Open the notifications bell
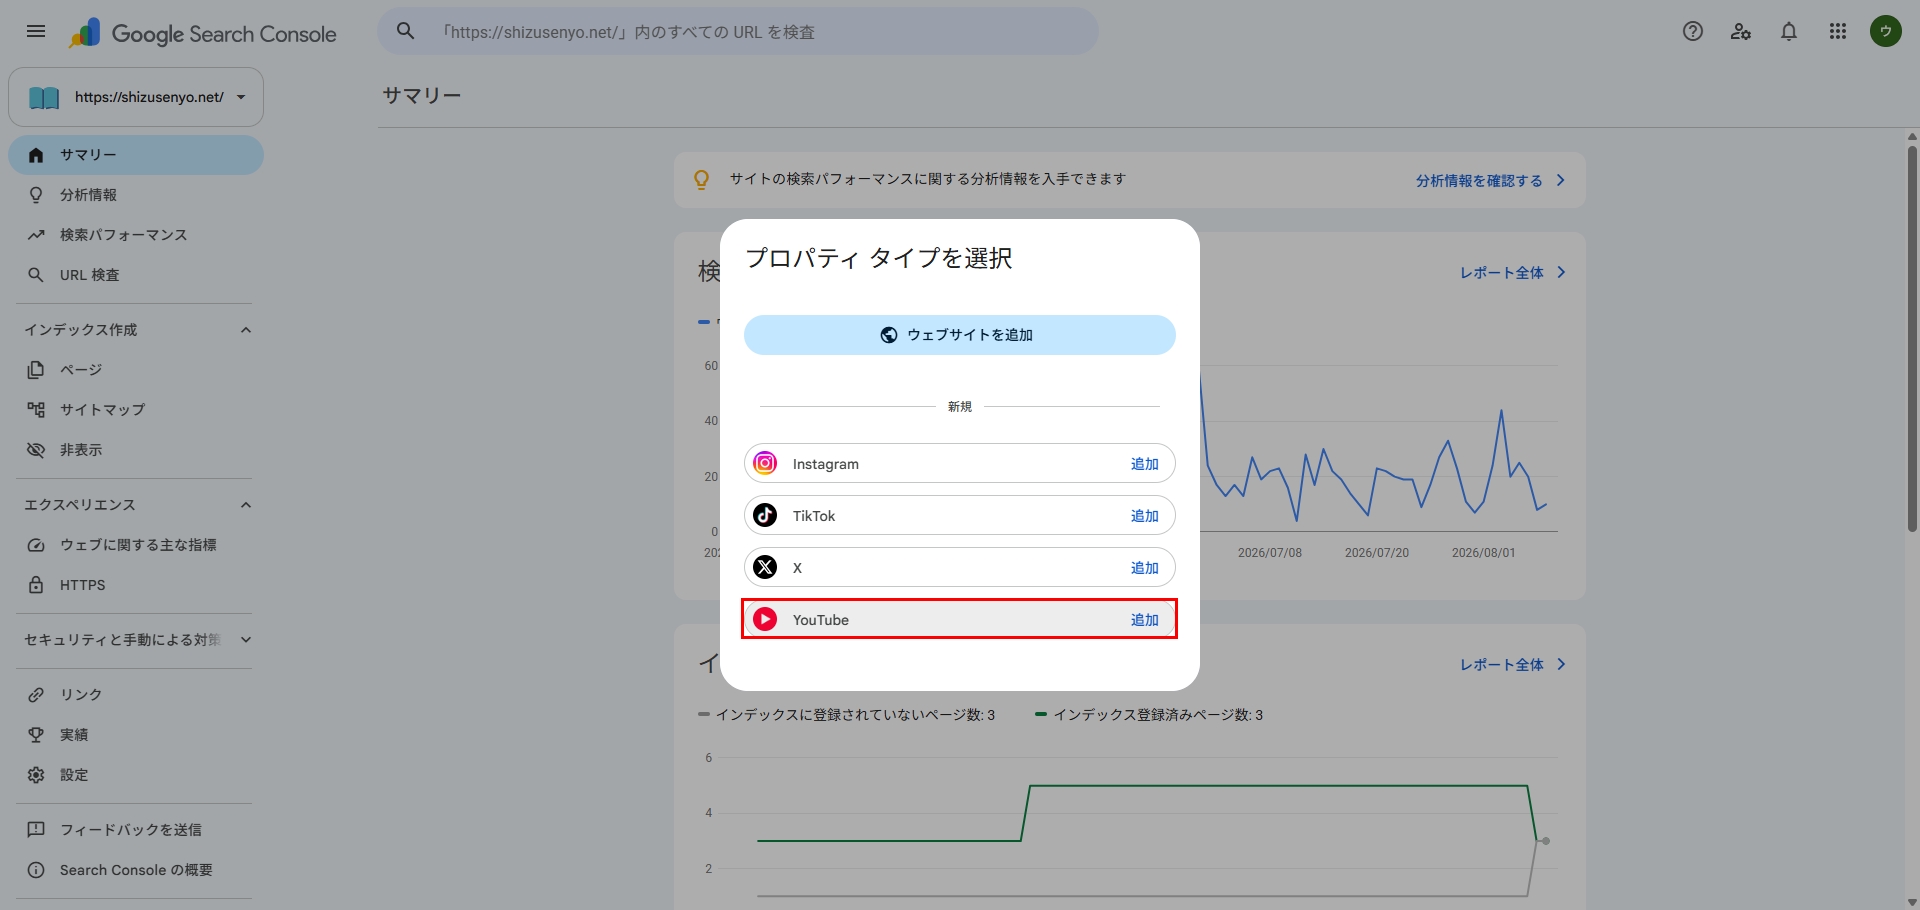Screen dimensions: 1920x910 (x=1789, y=32)
